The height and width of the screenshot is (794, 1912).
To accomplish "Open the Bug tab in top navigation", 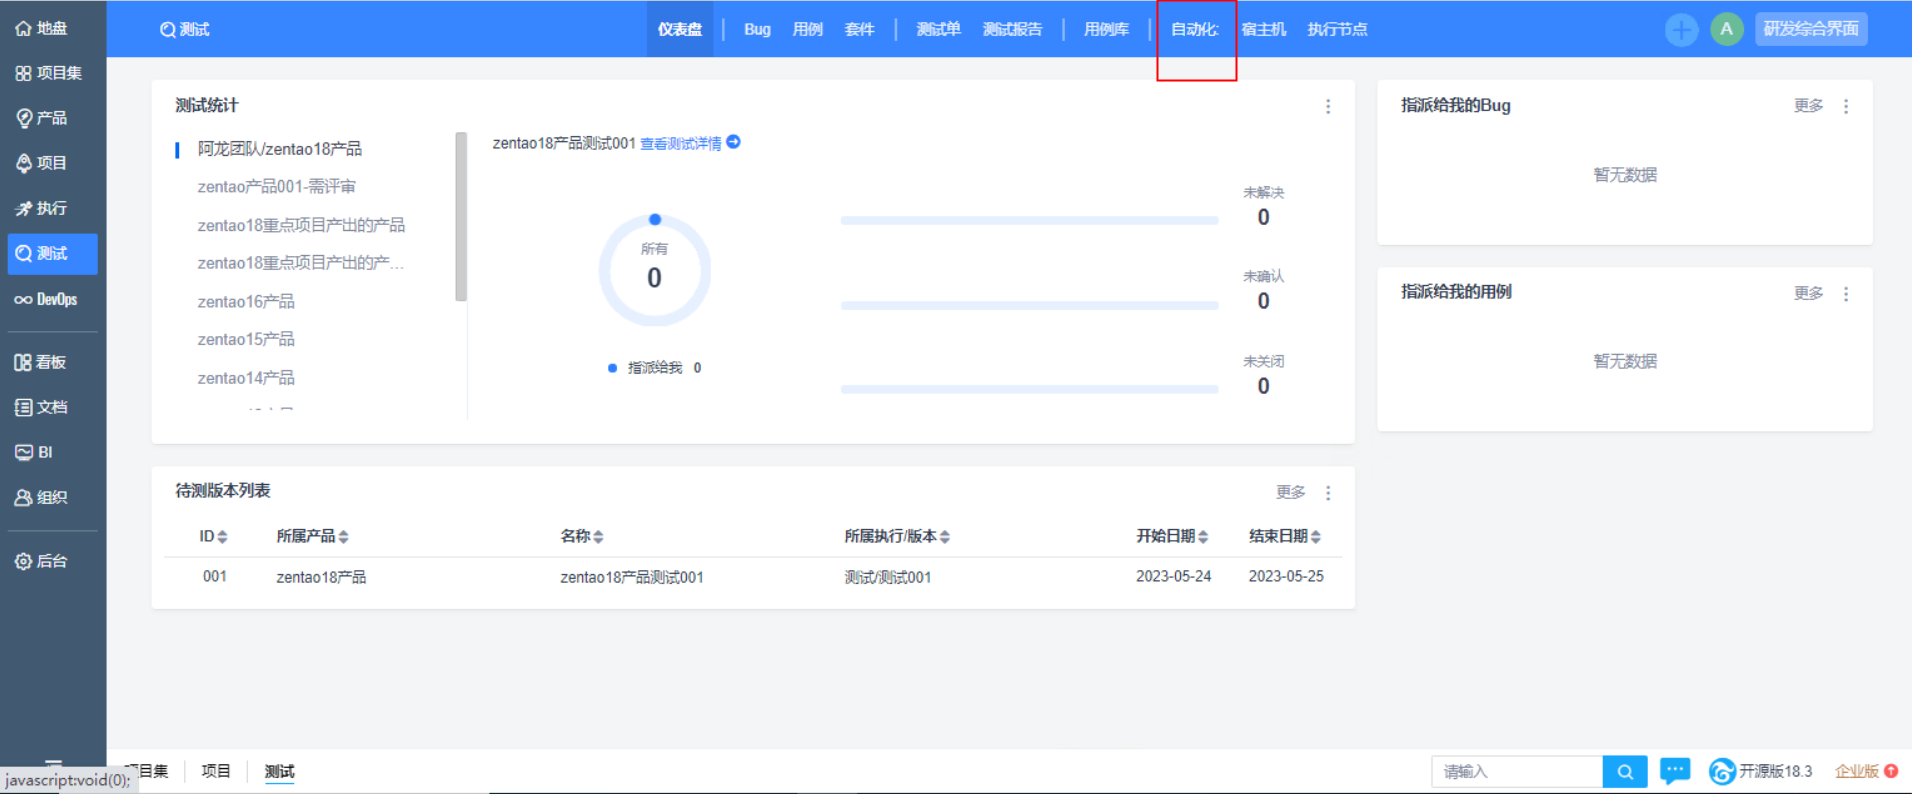I will click(x=757, y=30).
